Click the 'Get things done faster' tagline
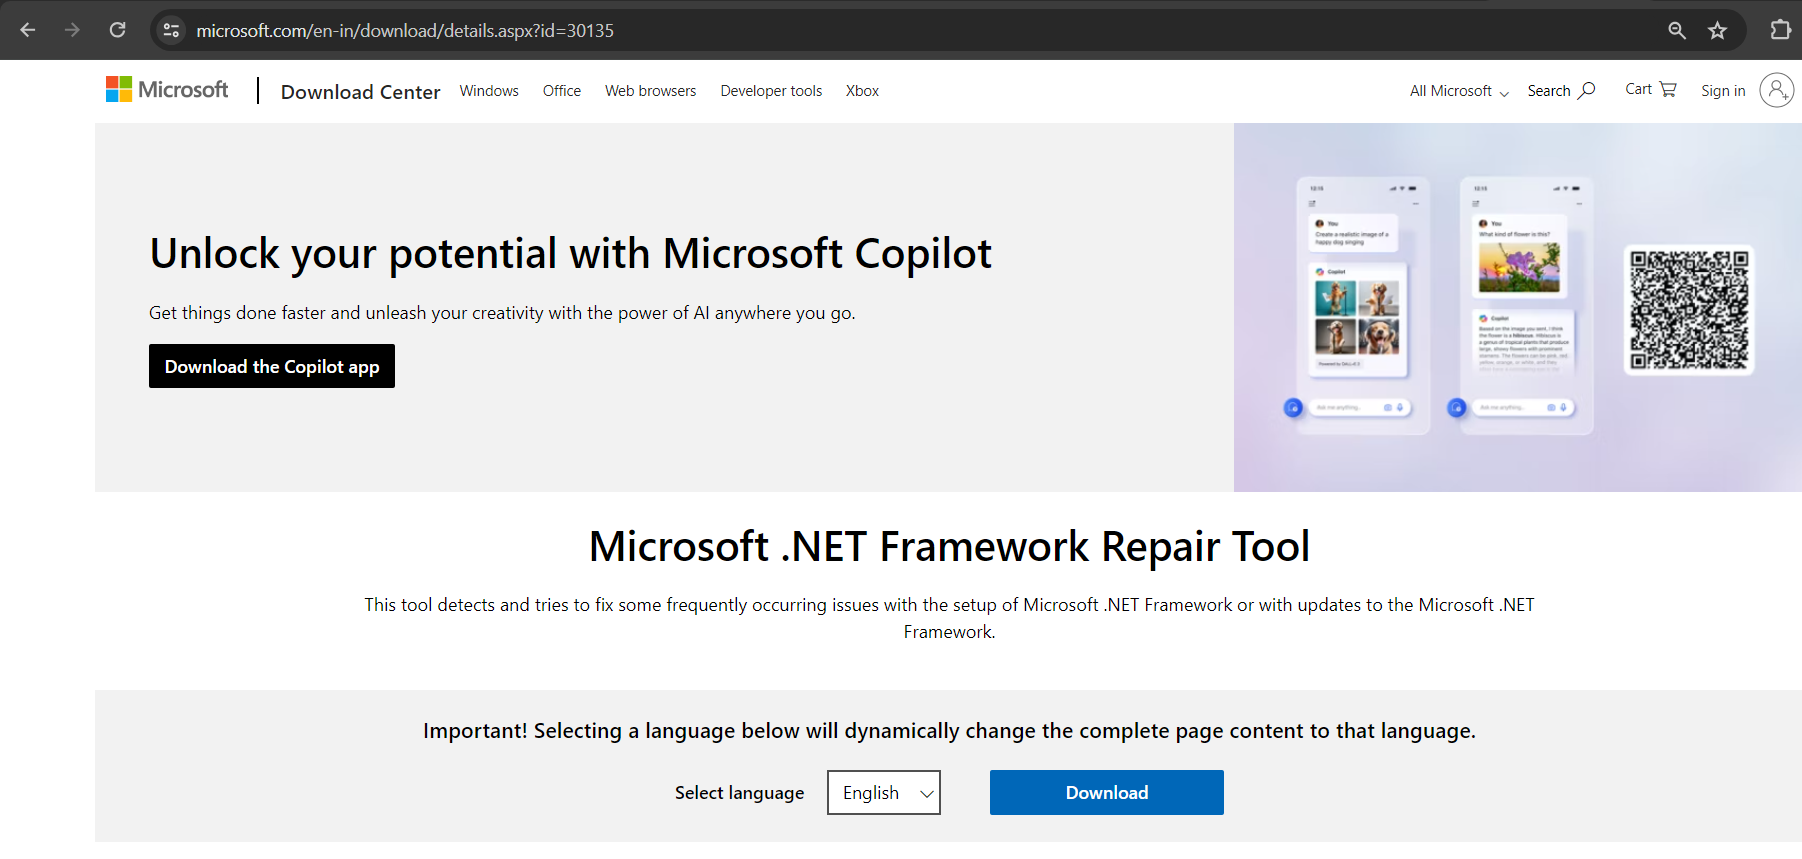Screen dimensions: 1802x859 [x=502, y=313]
